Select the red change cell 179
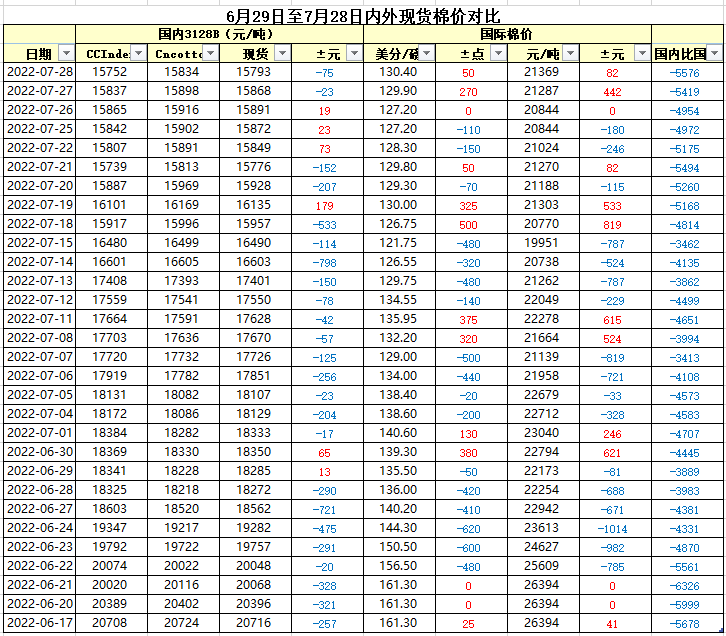Image resolution: width=726 pixels, height=636 pixels. click(327, 205)
